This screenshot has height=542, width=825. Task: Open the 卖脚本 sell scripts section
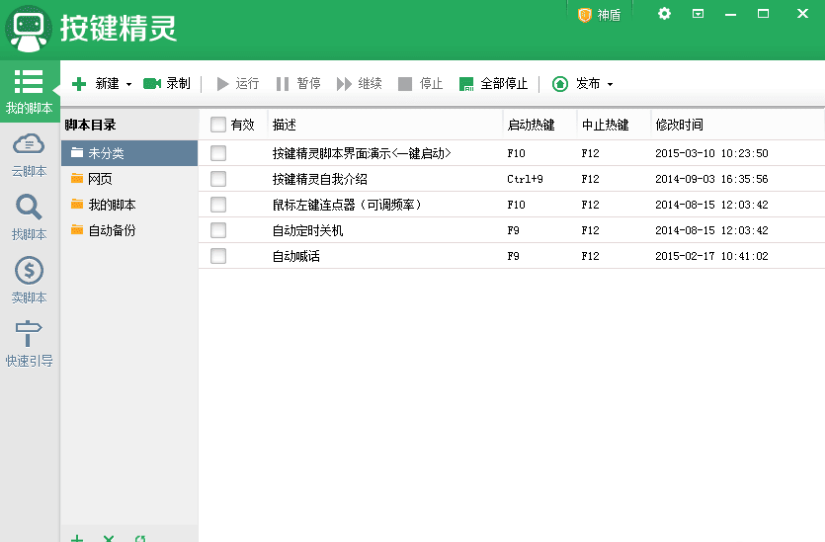[29, 280]
